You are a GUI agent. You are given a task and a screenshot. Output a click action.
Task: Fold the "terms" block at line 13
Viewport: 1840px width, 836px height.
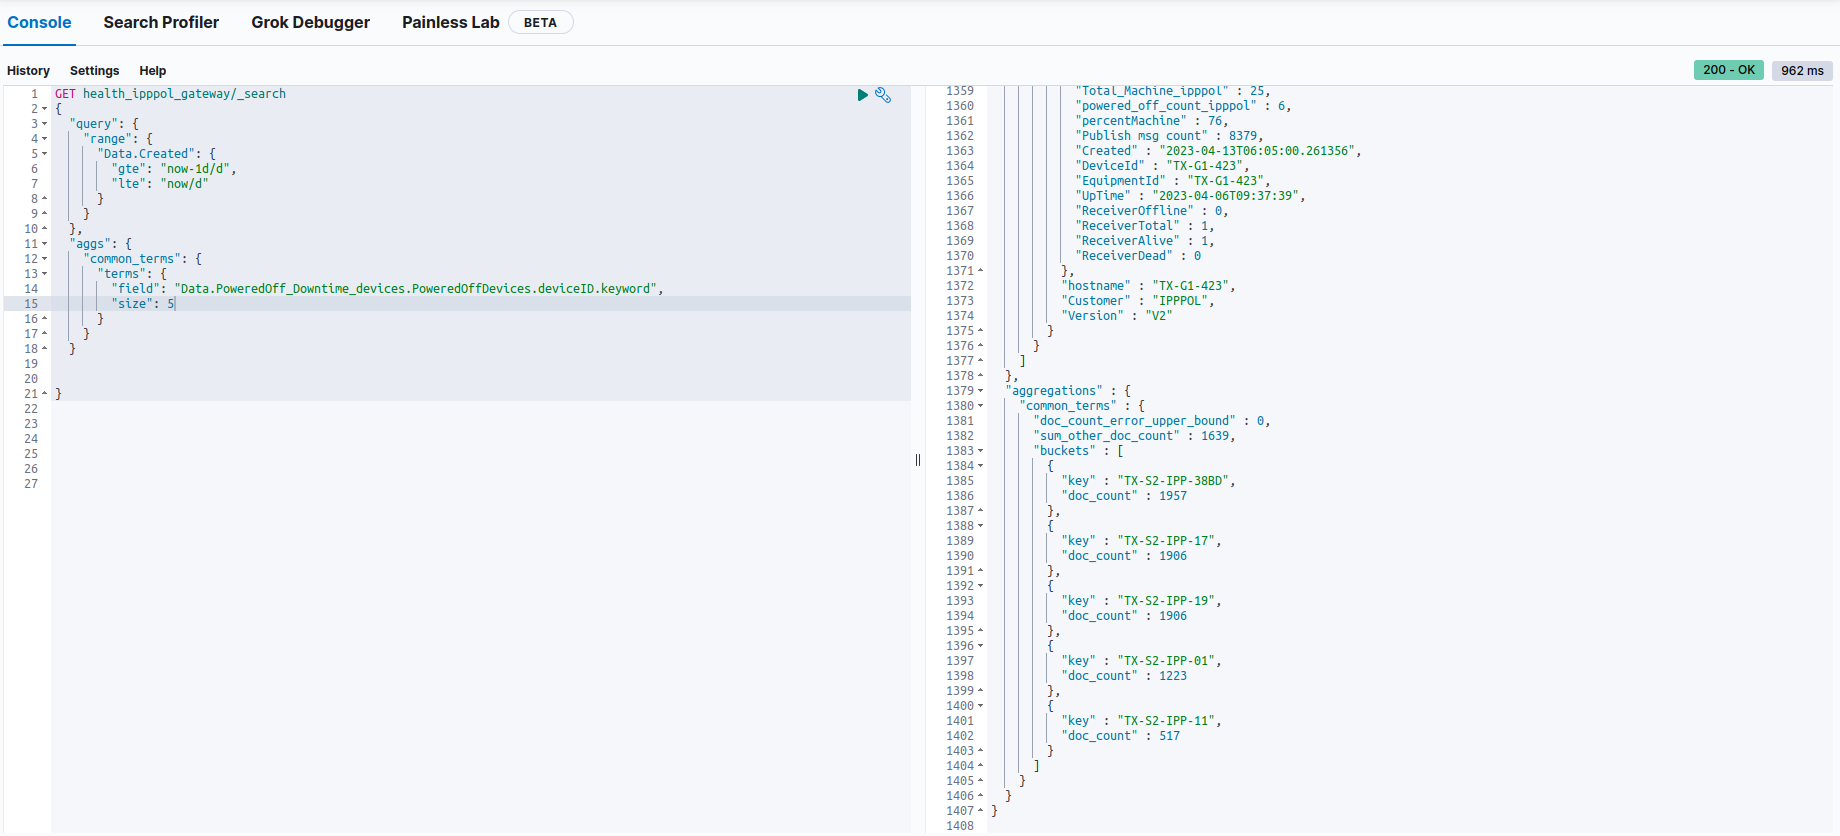pos(45,274)
